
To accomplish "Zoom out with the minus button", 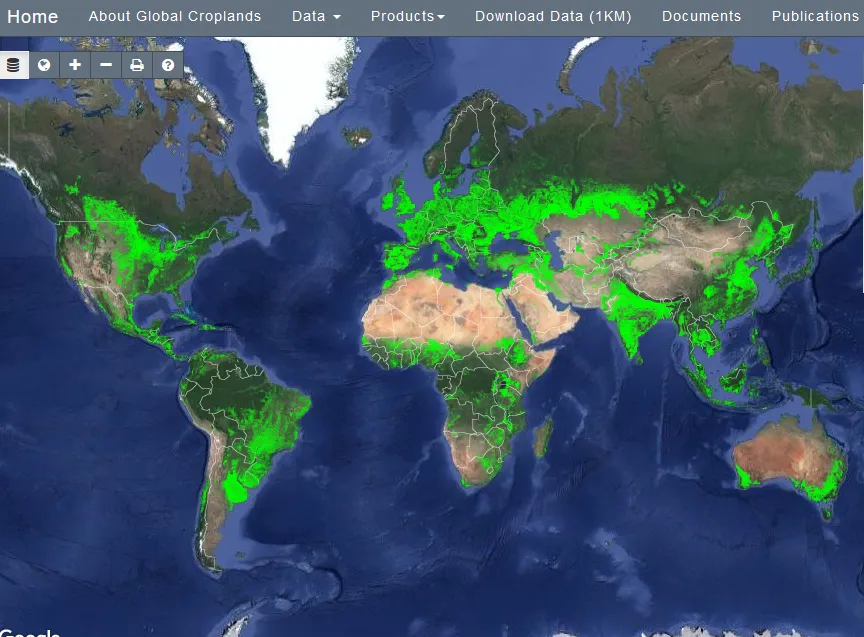I will 106,65.
